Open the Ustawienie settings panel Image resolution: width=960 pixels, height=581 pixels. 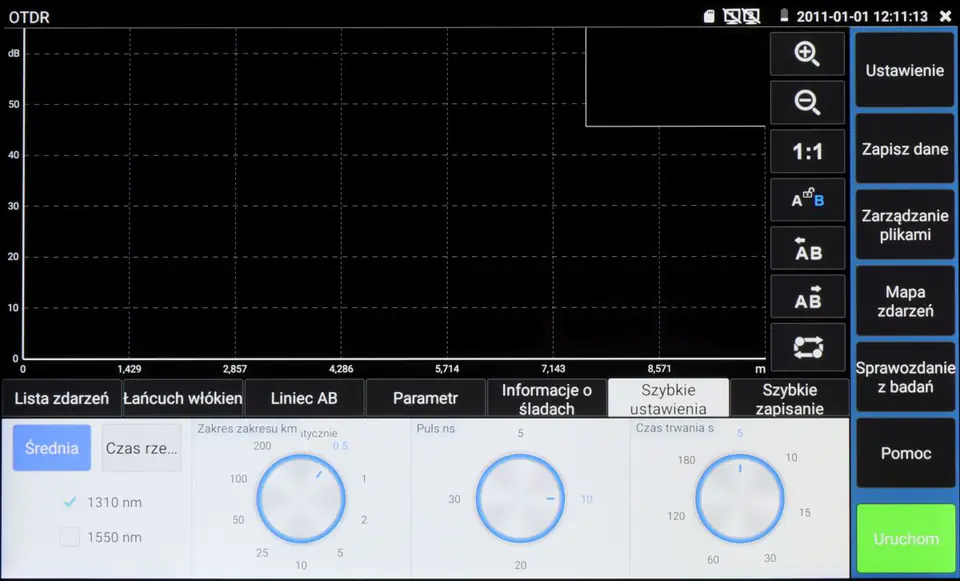click(905, 70)
